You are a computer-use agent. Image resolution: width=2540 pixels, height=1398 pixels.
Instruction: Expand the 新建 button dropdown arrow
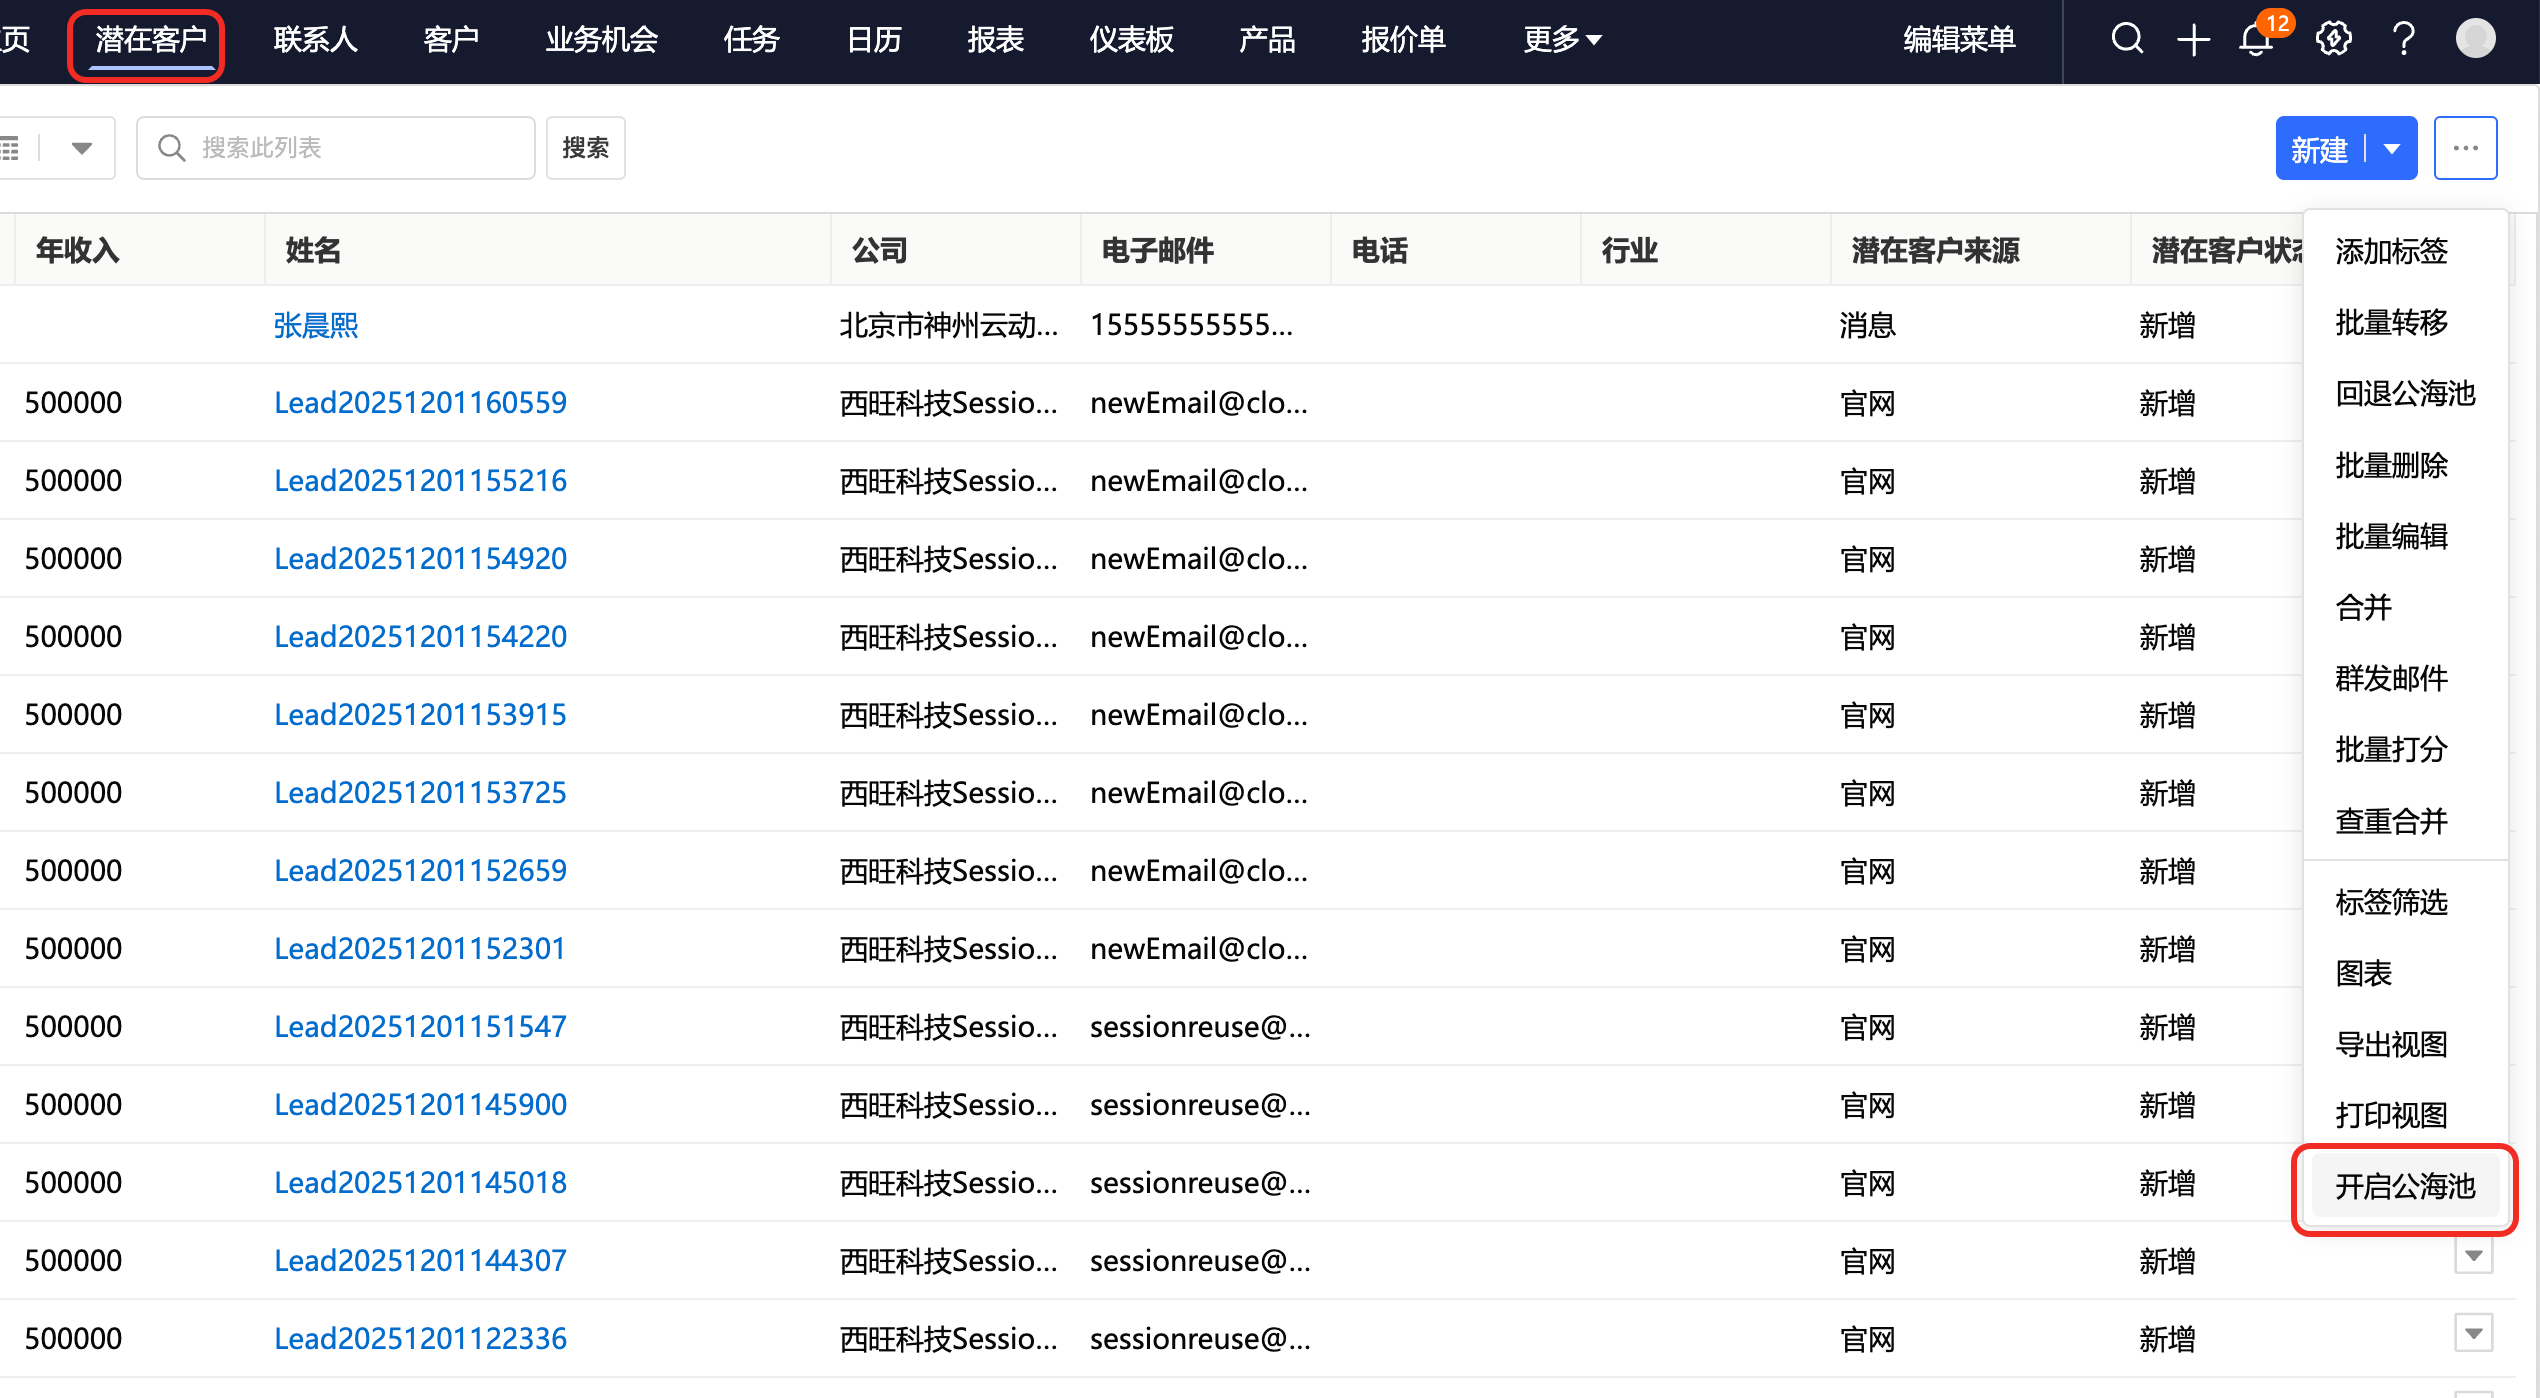pyautogui.click(x=2392, y=148)
